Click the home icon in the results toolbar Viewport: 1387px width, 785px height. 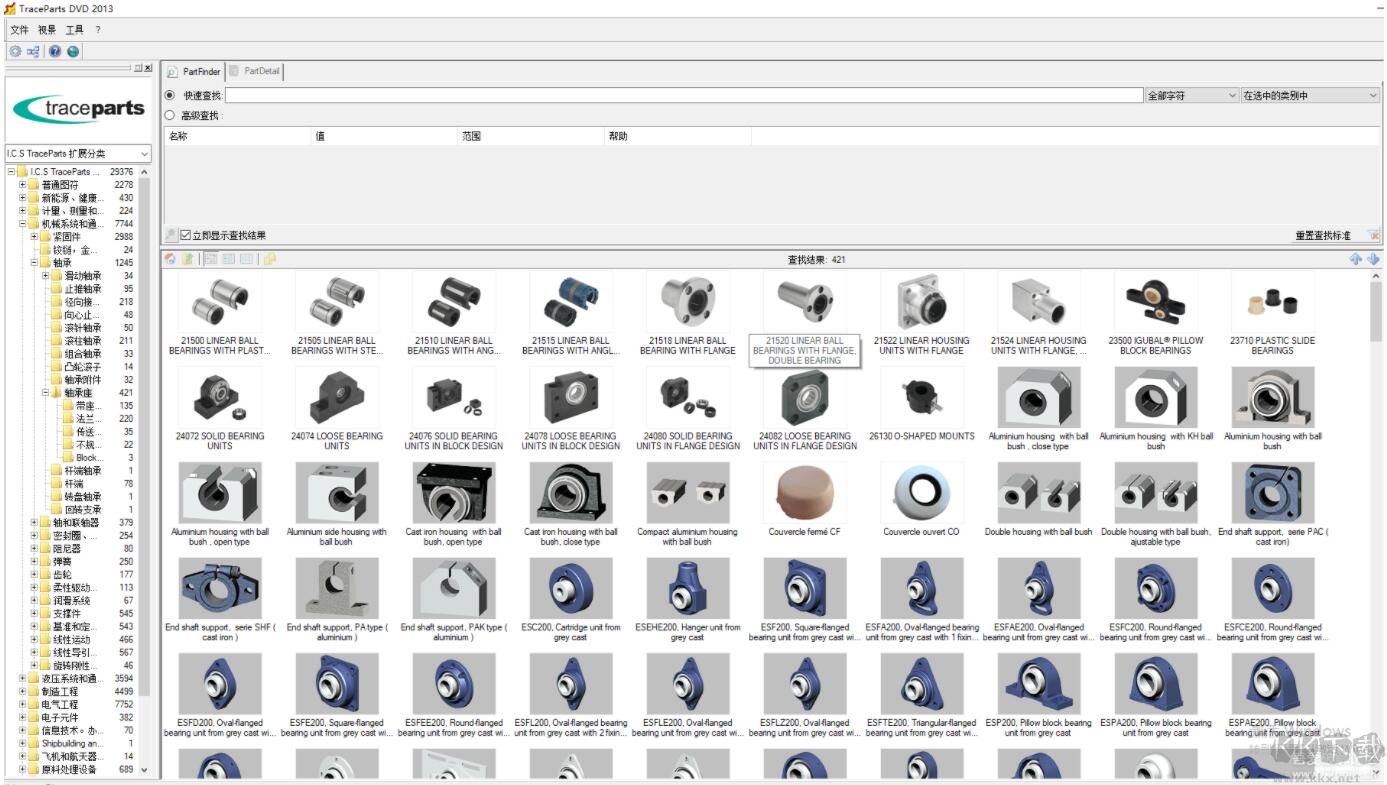tap(169, 258)
